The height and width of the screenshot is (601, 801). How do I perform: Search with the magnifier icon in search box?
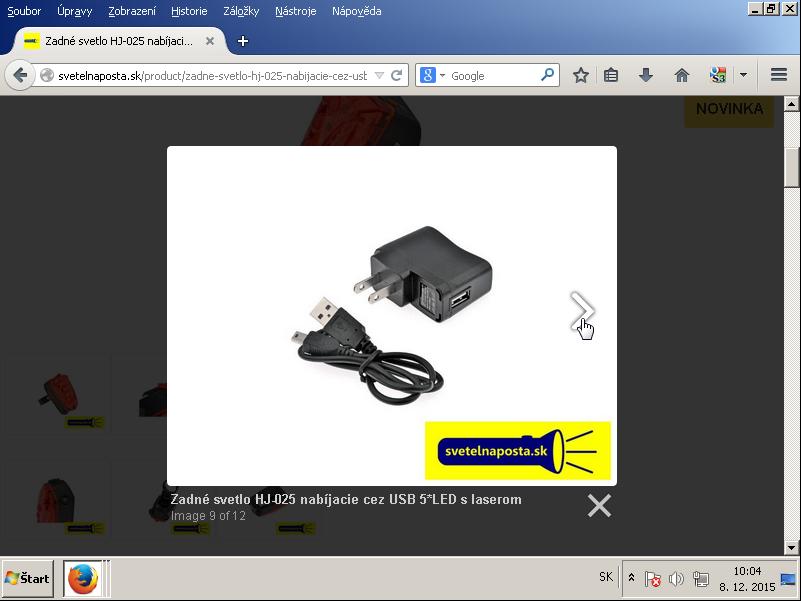547,75
